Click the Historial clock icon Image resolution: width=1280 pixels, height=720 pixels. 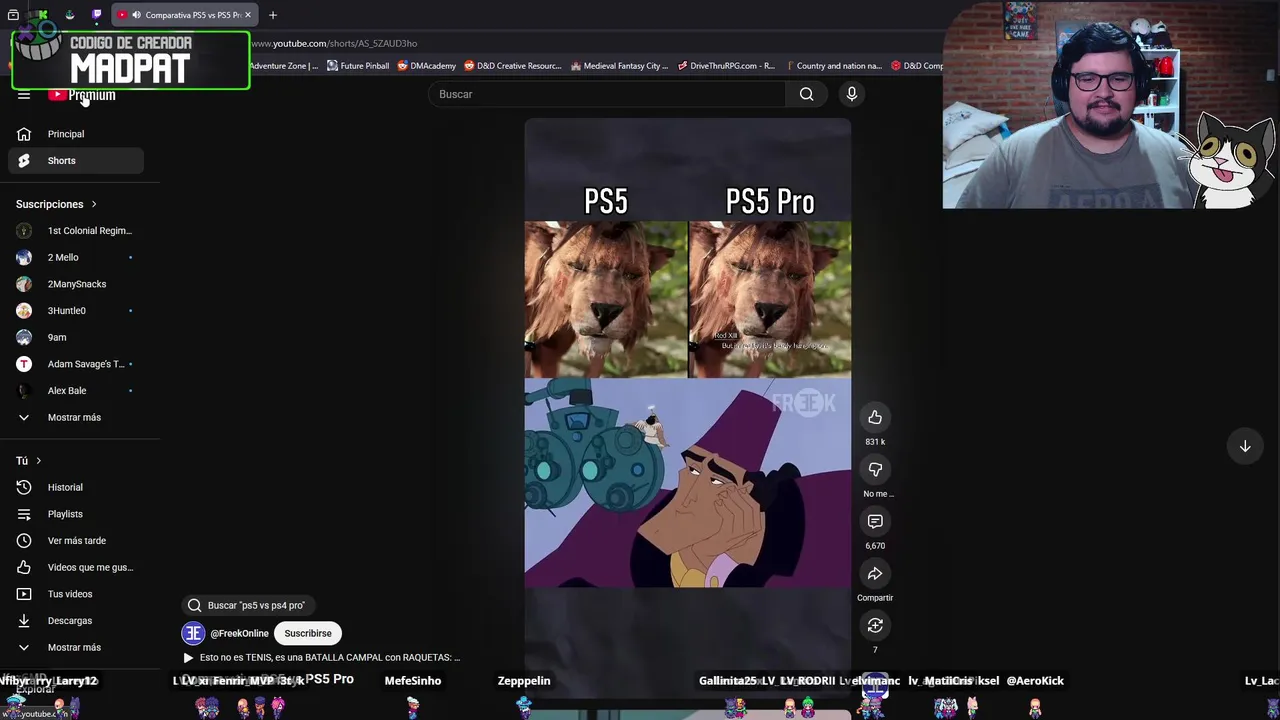[x=24, y=487]
